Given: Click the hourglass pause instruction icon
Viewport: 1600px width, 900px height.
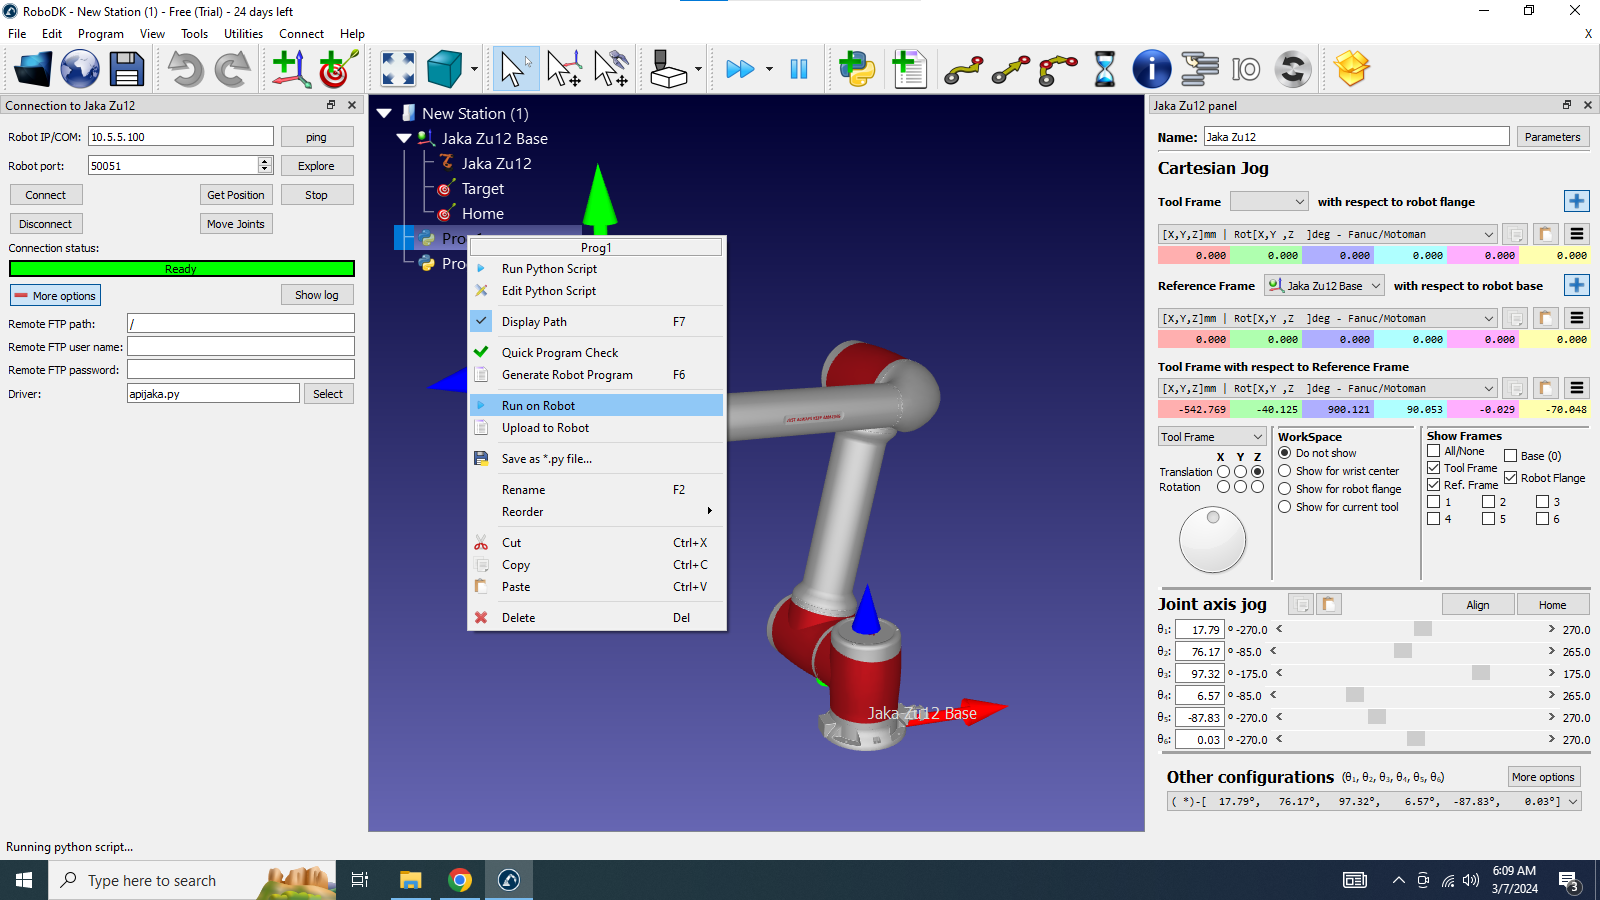Looking at the screenshot, I should (1104, 70).
